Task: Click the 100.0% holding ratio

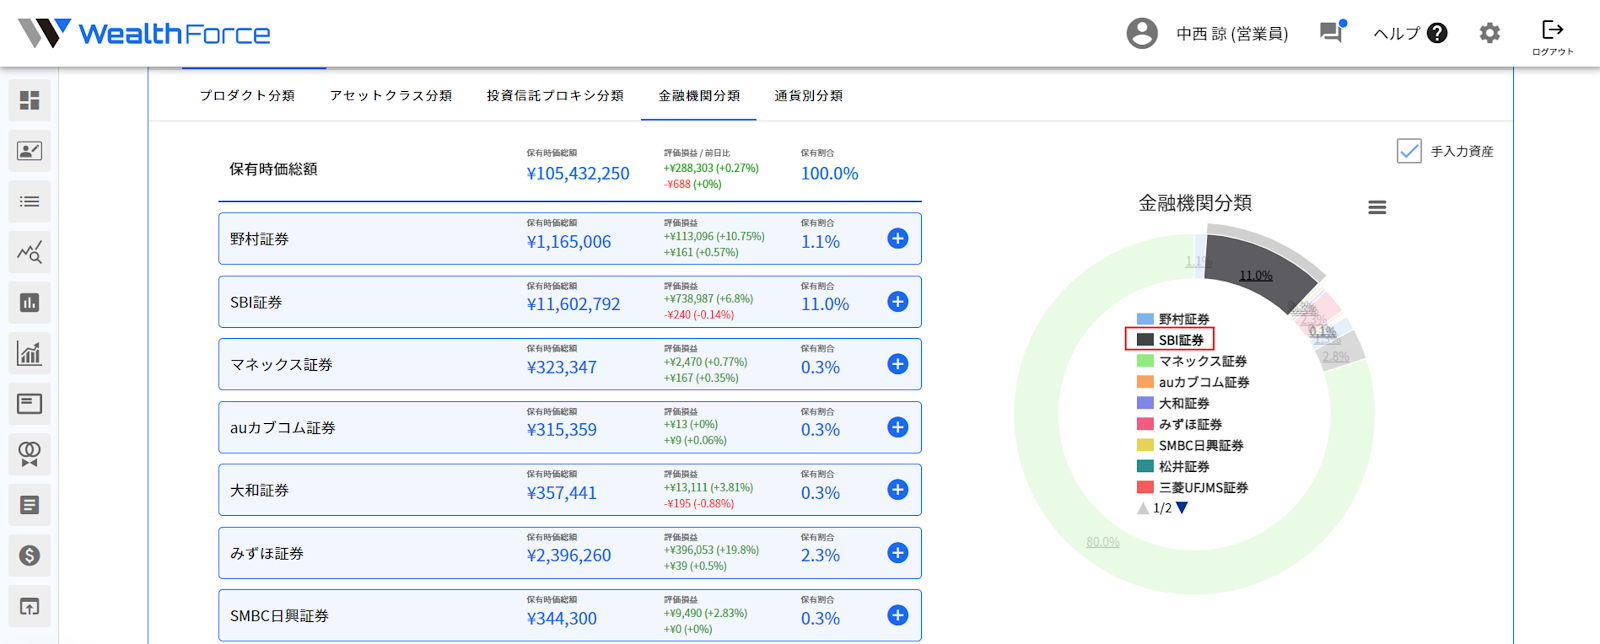Action: coord(830,174)
